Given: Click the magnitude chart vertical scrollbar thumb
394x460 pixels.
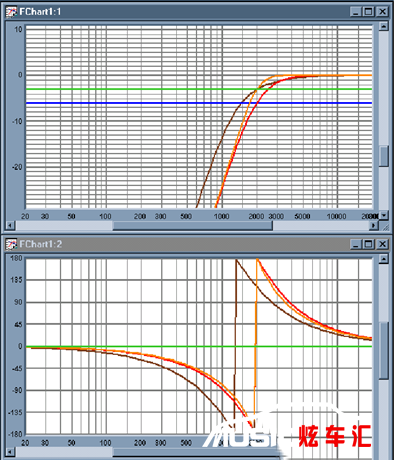Looking at the screenshot, I should (384, 156).
